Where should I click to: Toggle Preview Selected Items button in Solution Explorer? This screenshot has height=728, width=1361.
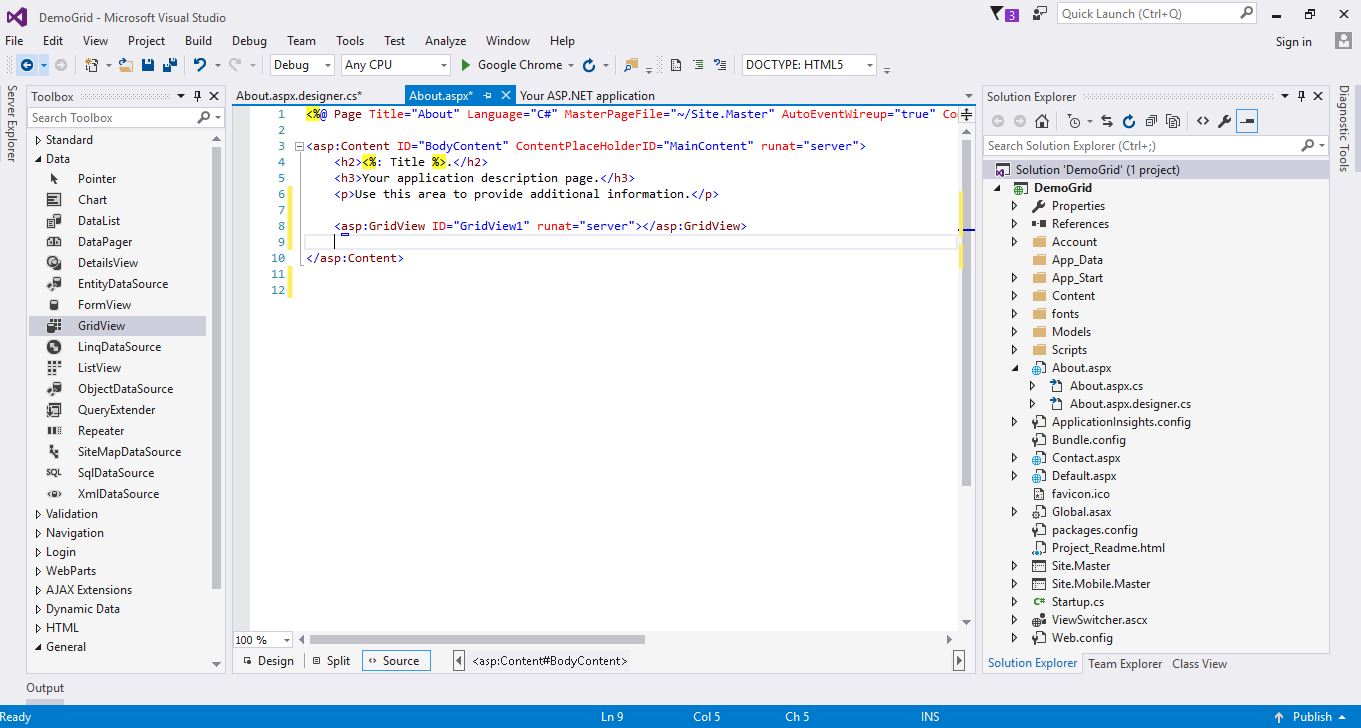tap(1247, 121)
